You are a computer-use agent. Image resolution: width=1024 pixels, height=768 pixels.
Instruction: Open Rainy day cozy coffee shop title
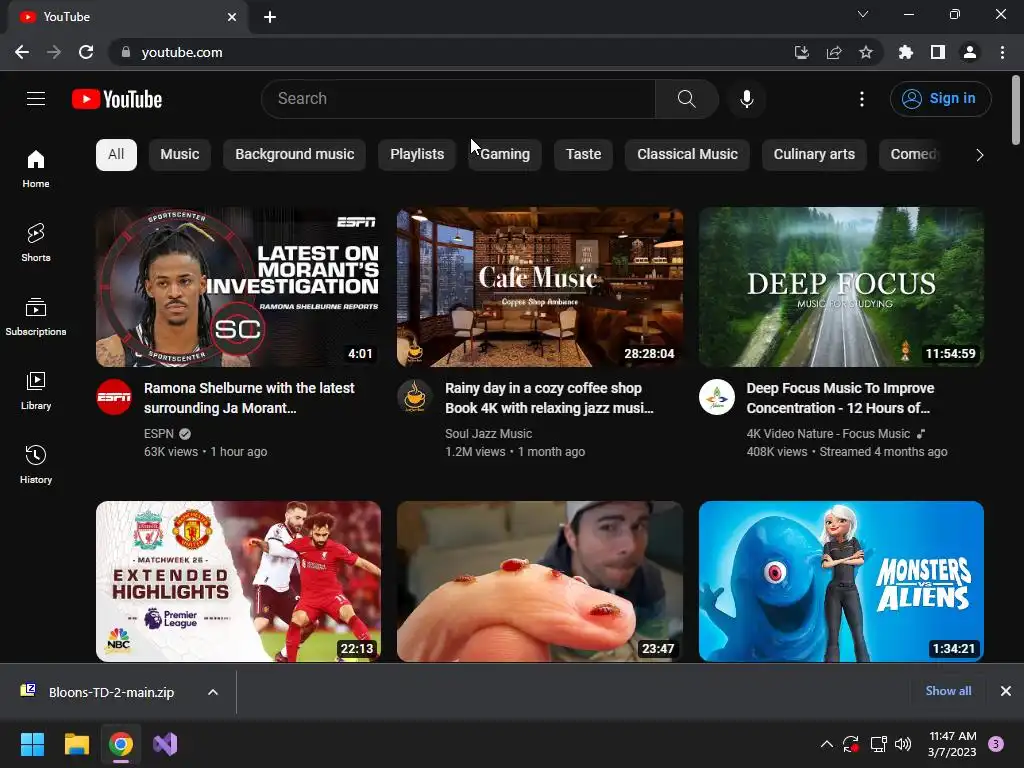tap(549, 398)
